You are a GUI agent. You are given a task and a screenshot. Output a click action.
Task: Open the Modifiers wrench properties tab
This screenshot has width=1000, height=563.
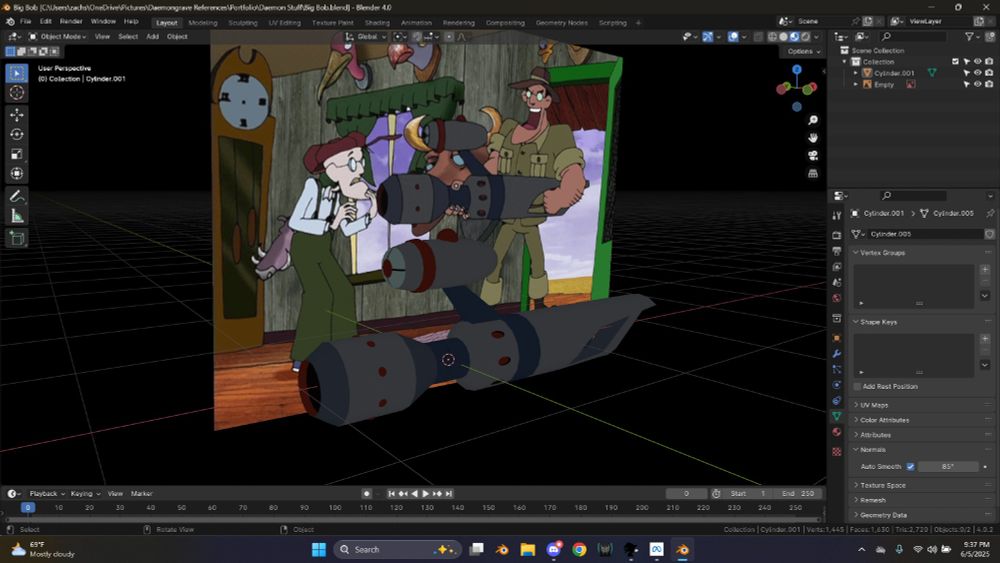(x=837, y=353)
